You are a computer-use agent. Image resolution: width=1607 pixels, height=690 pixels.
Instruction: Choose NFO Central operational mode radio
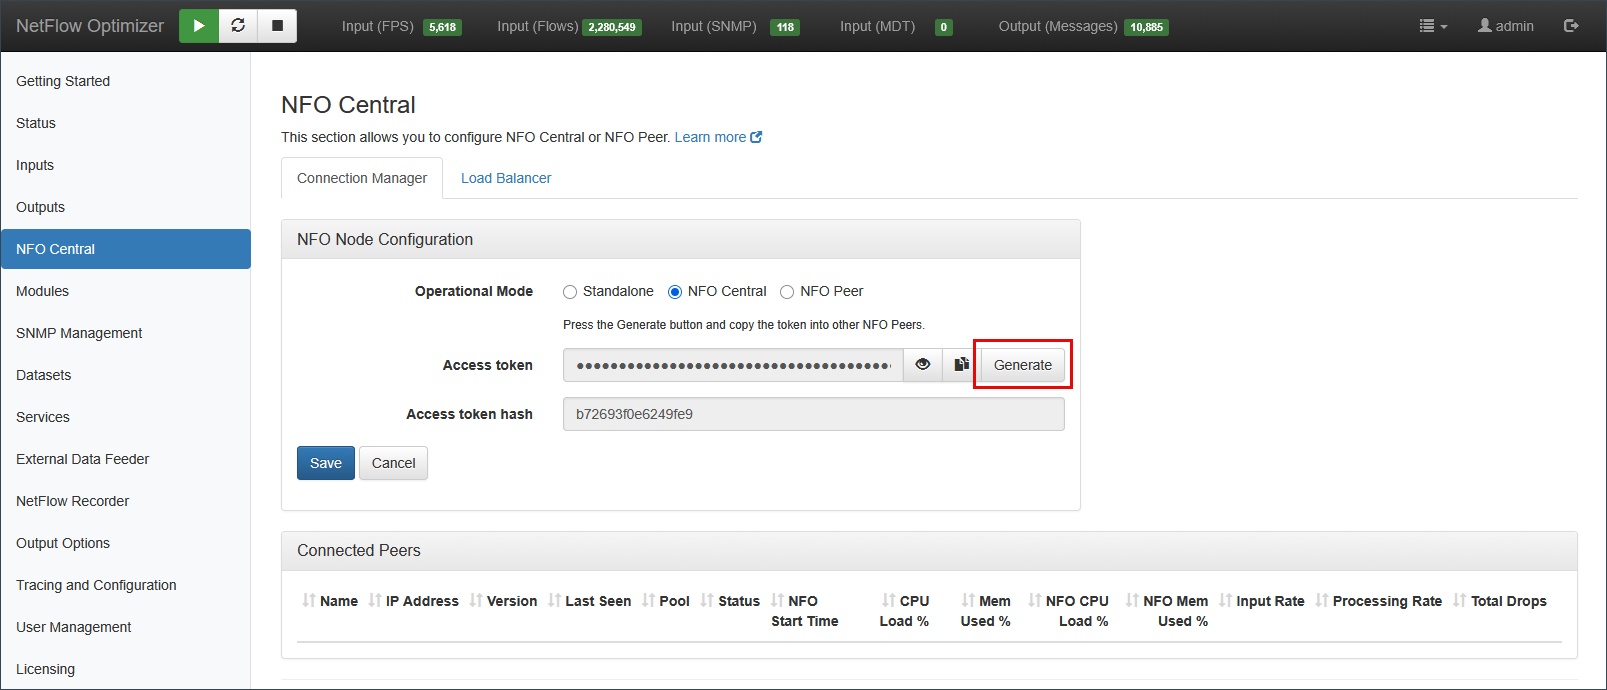675,292
